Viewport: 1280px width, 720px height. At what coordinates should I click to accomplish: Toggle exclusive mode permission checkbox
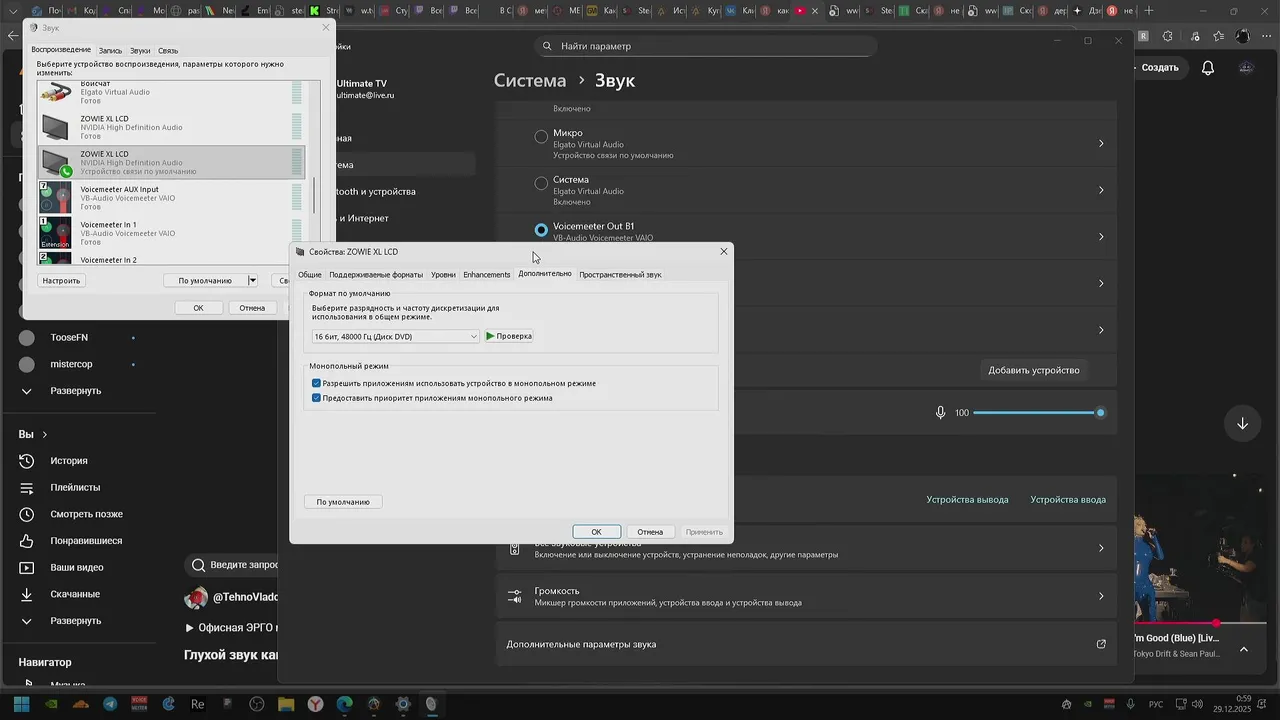pyautogui.click(x=316, y=383)
